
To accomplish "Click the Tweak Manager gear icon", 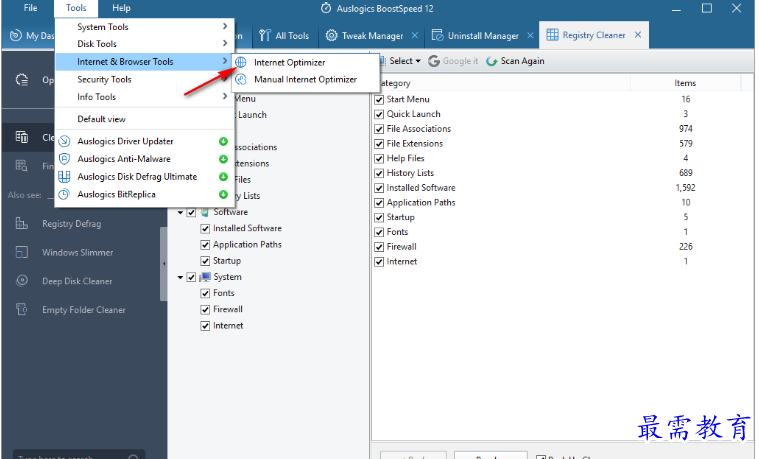I will pyautogui.click(x=331, y=35).
